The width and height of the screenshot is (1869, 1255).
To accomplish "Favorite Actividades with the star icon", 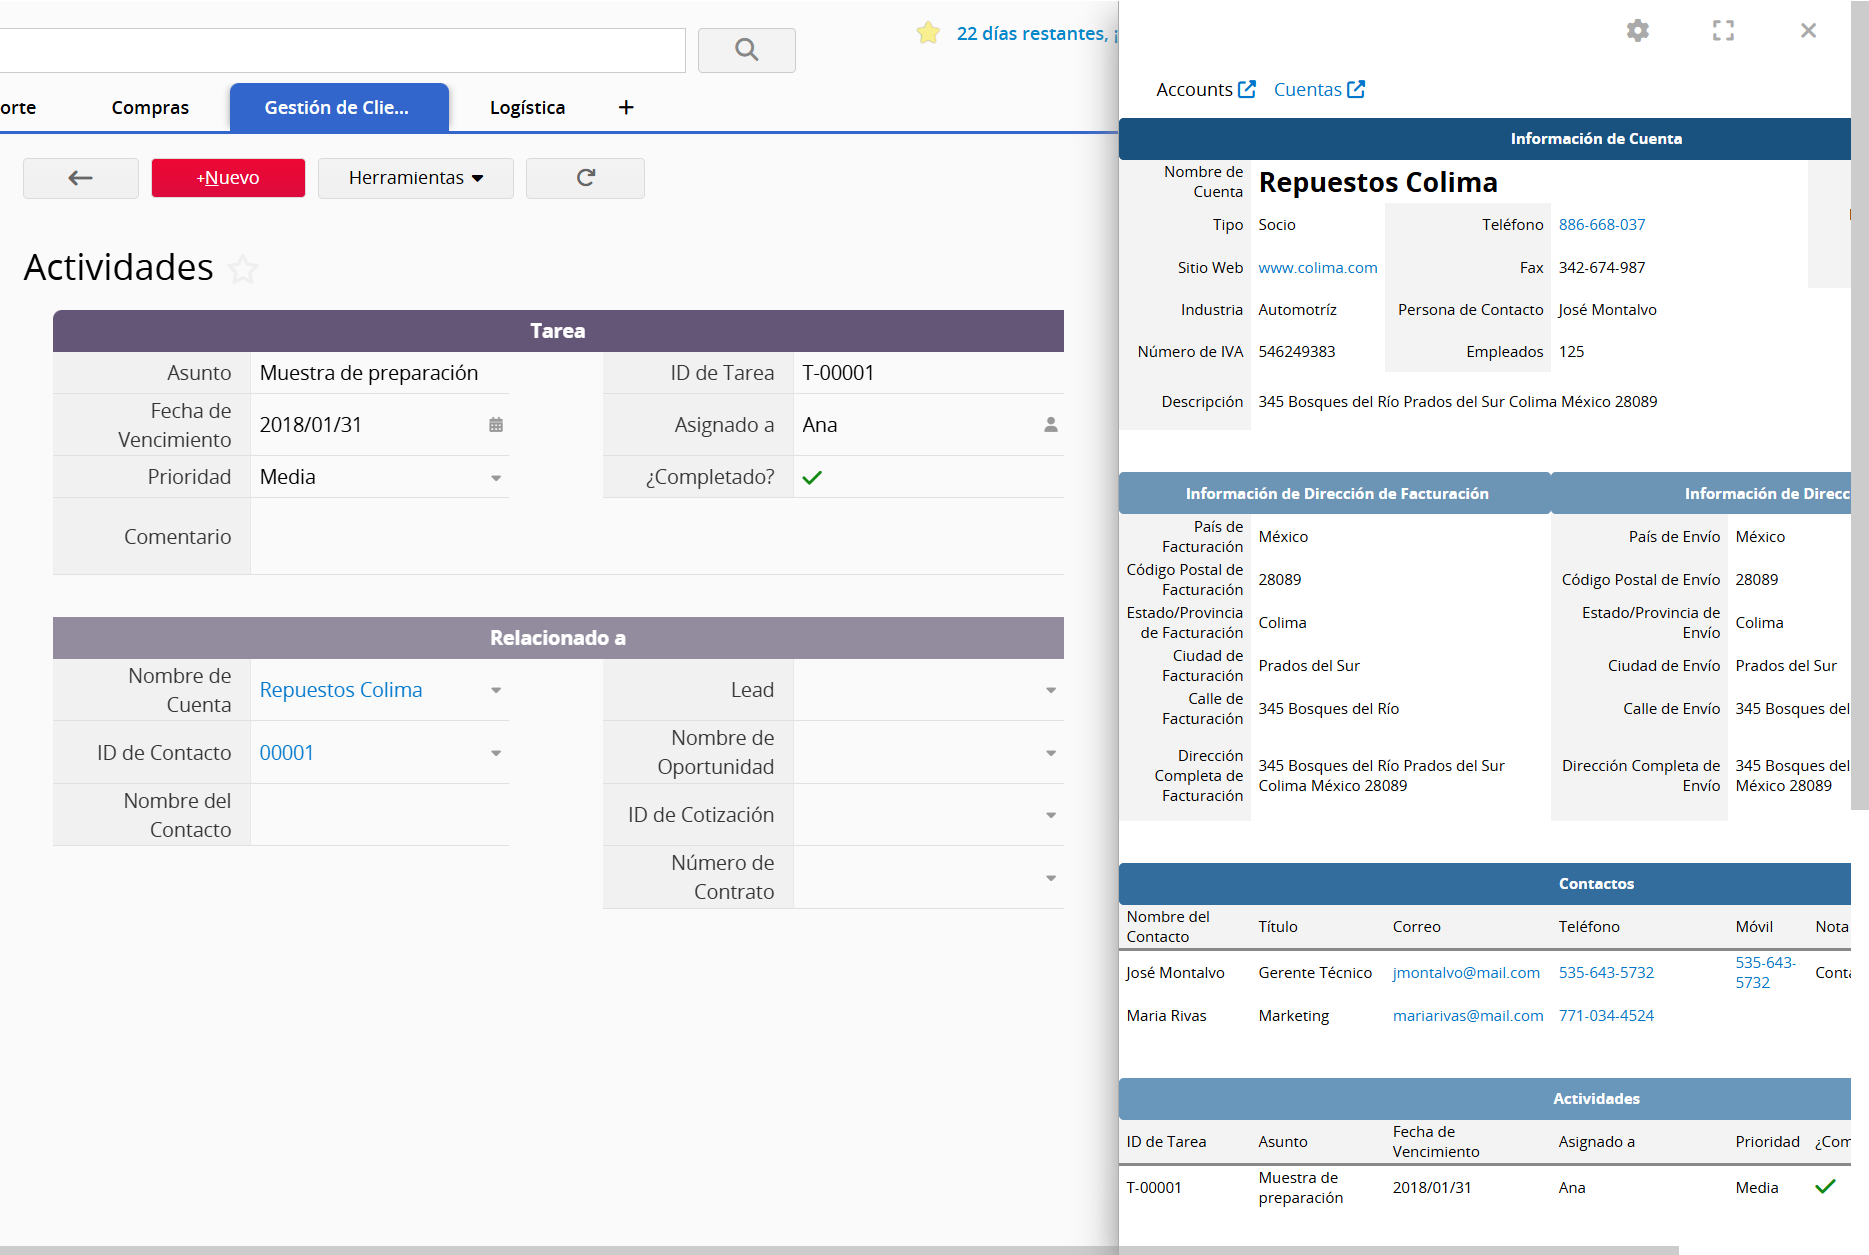I will click(x=243, y=269).
